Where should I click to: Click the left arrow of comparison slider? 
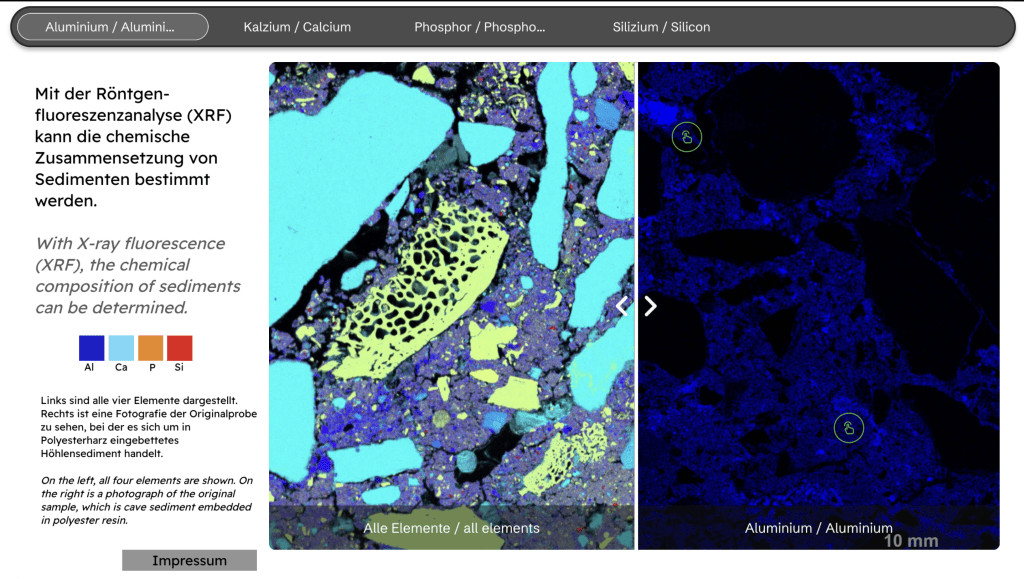click(622, 306)
